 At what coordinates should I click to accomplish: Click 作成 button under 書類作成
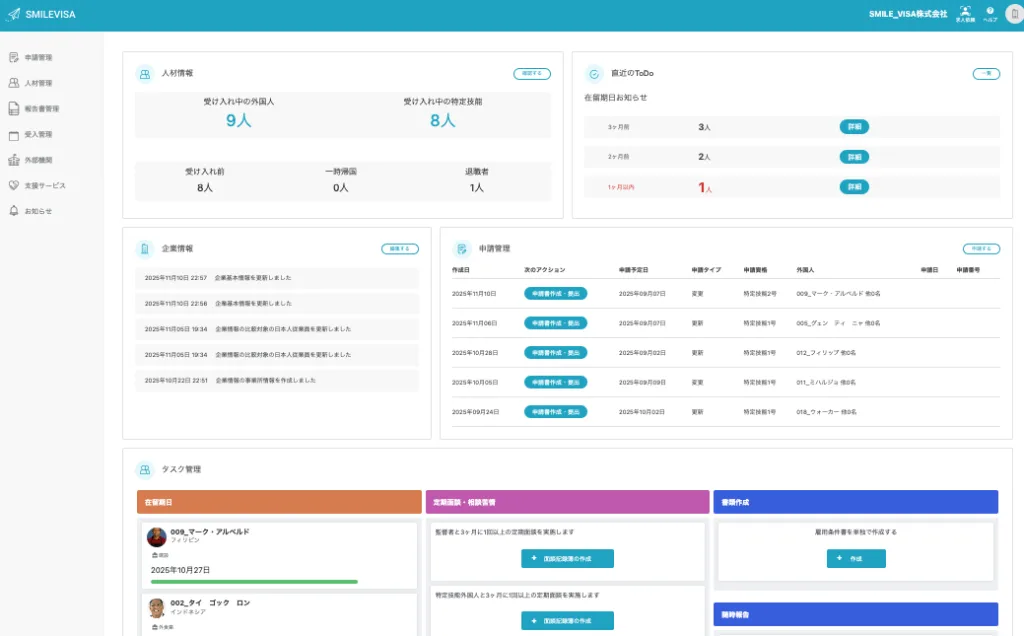(x=855, y=559)
